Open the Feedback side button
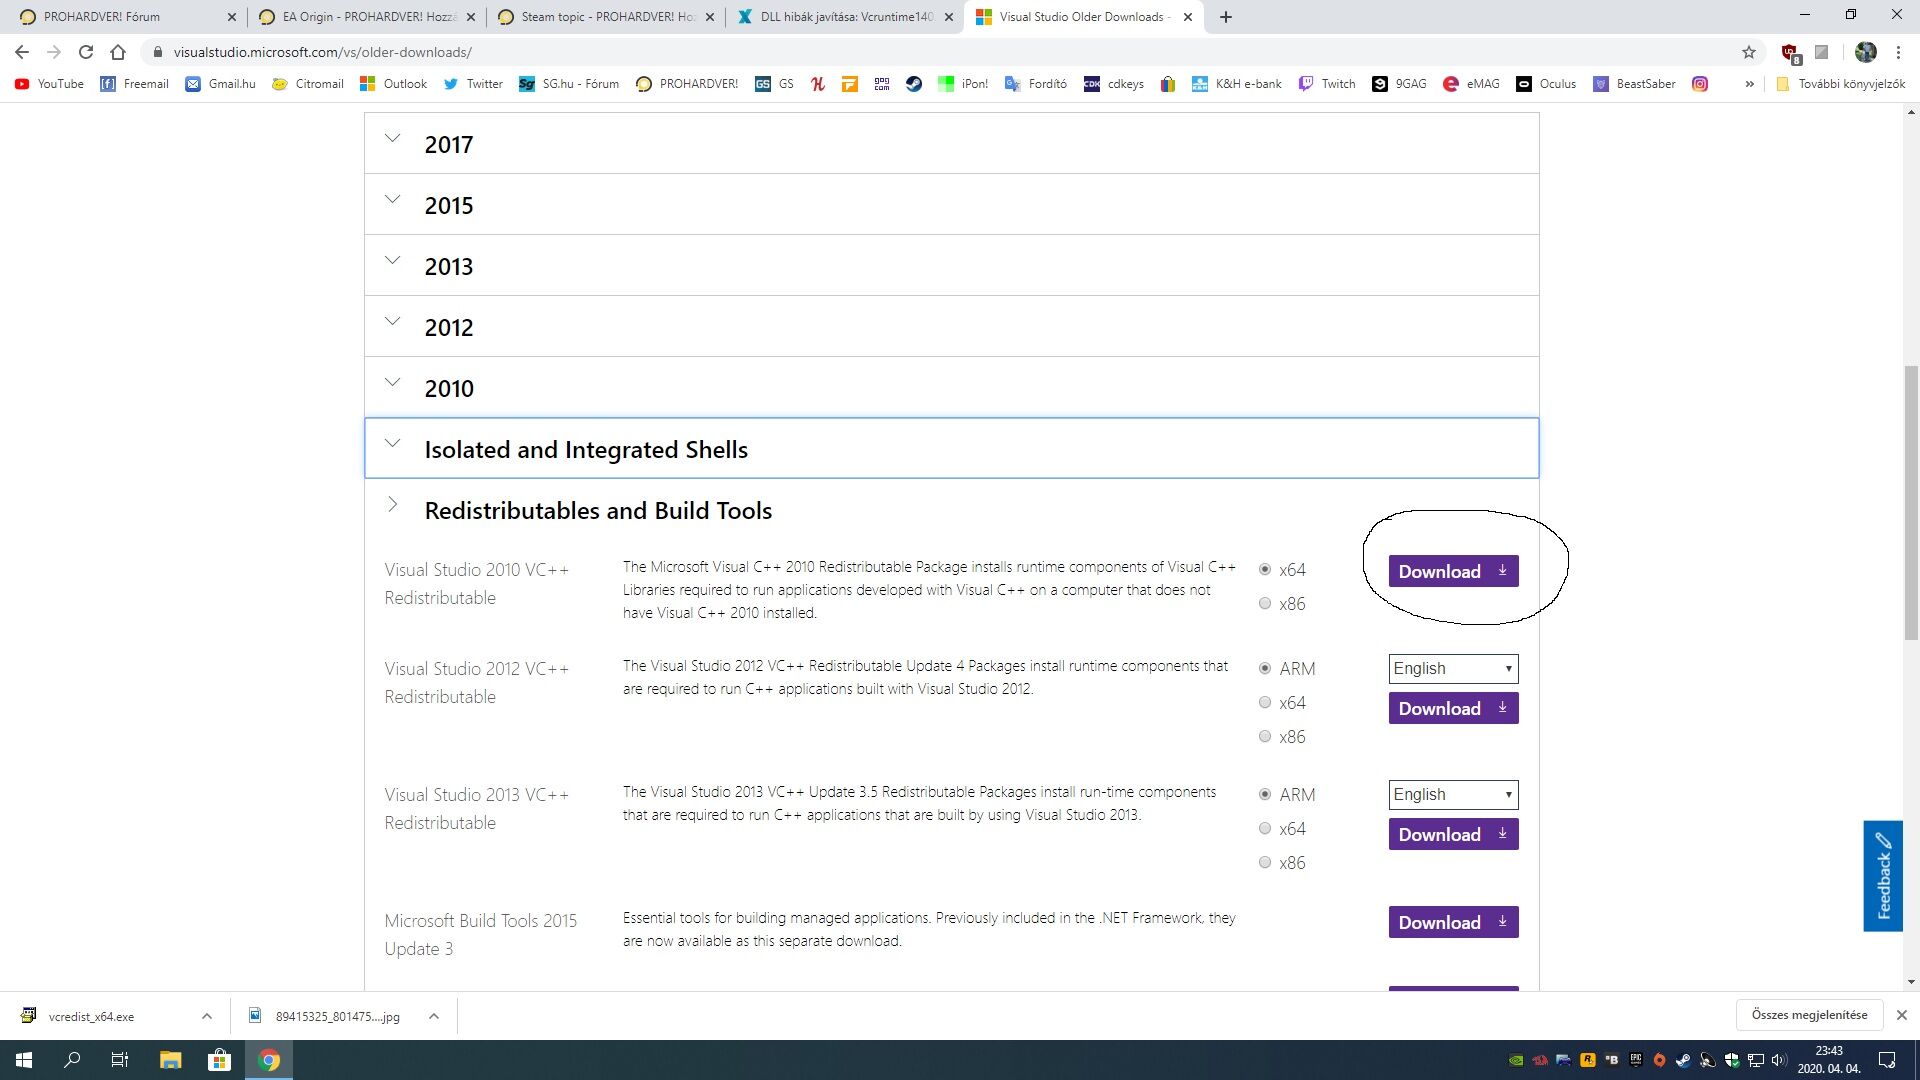This screenshot has width=1920, height=1080. (1883, 876)
